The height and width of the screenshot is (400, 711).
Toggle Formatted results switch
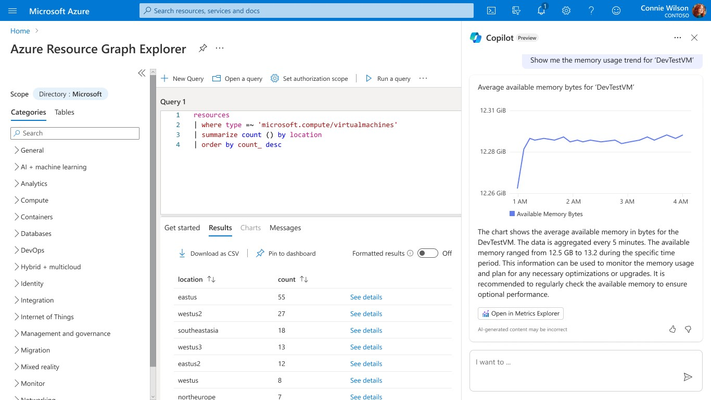coord(428,253)
